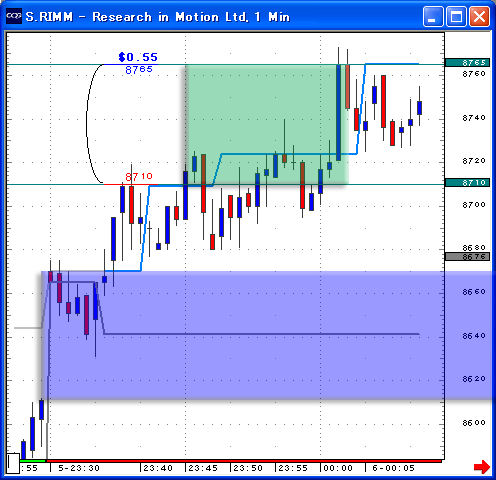Click the 23:40 time axis label
The image size is (496, 480).
(158, 468)
